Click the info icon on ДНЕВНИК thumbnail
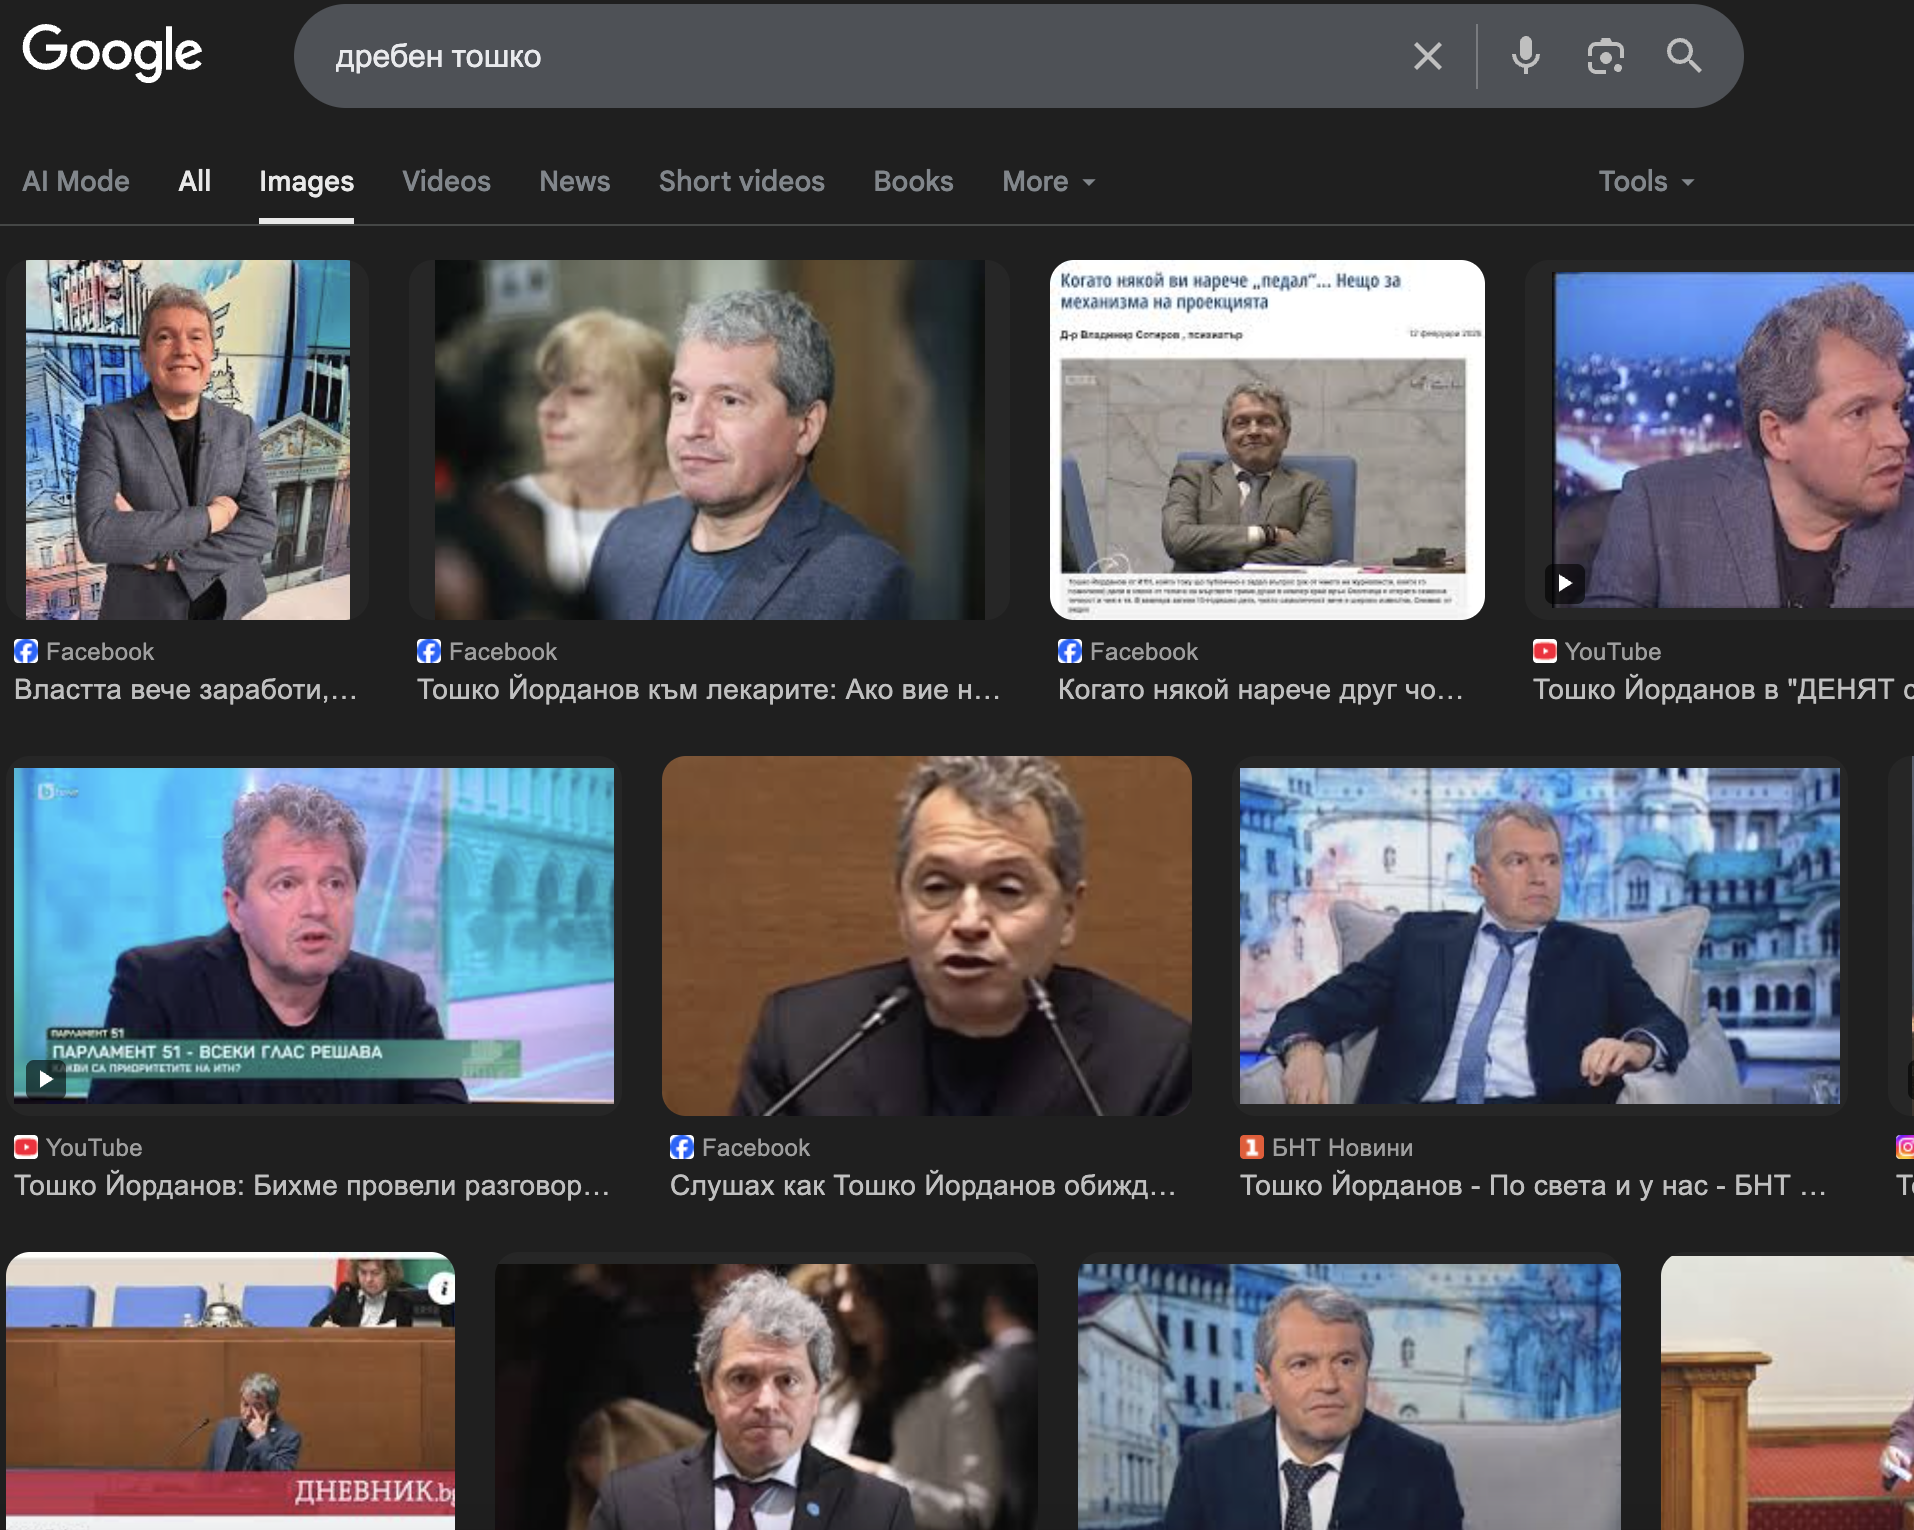The image size is (1914, 1530). [x=441, y=1289]
